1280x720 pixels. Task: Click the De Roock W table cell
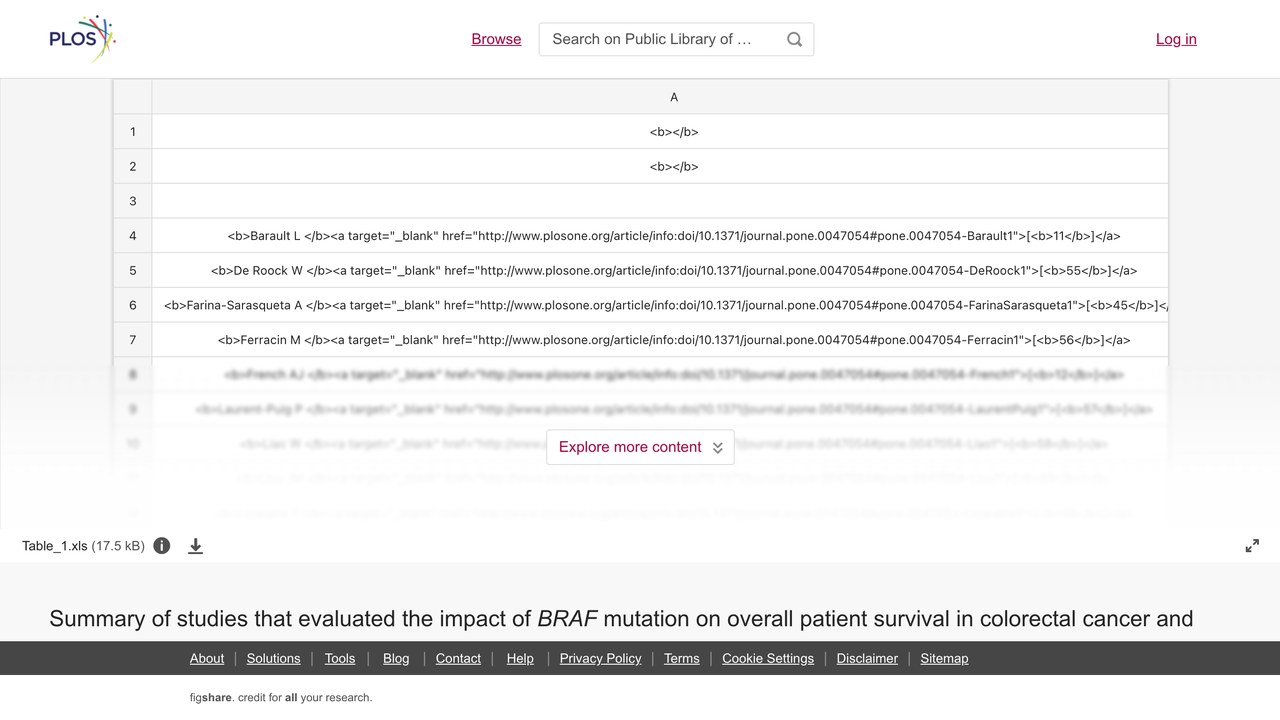tap(660, 270)
